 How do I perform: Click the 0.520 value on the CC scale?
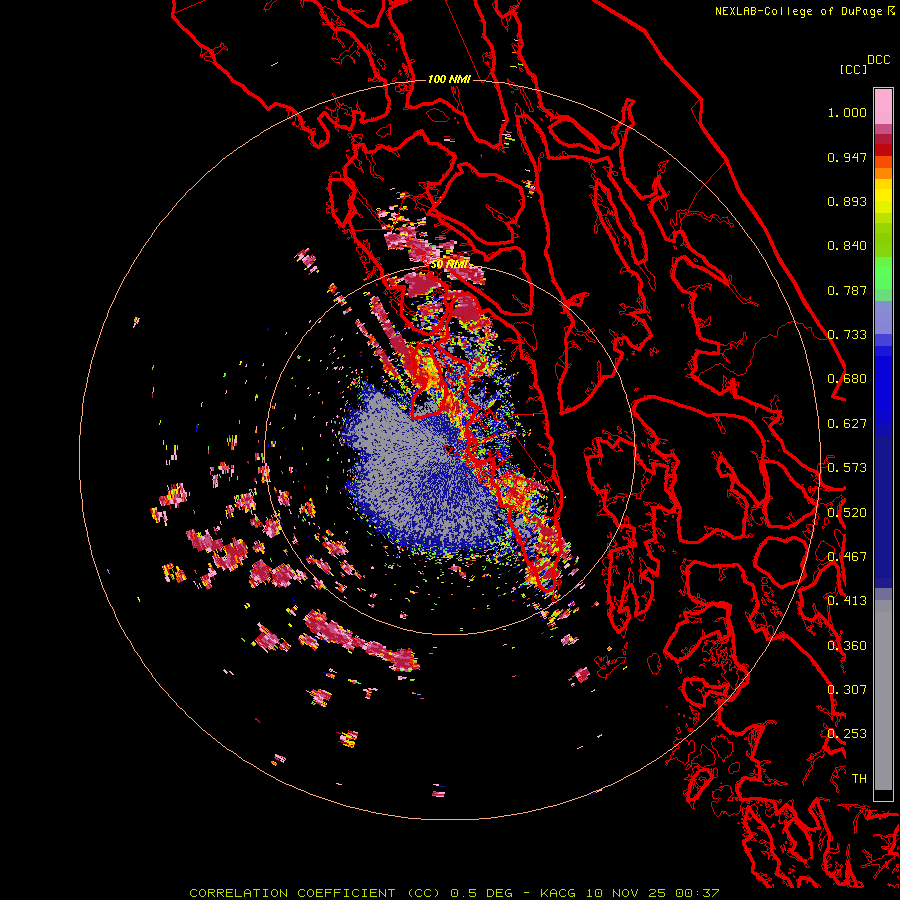point(847,513)
